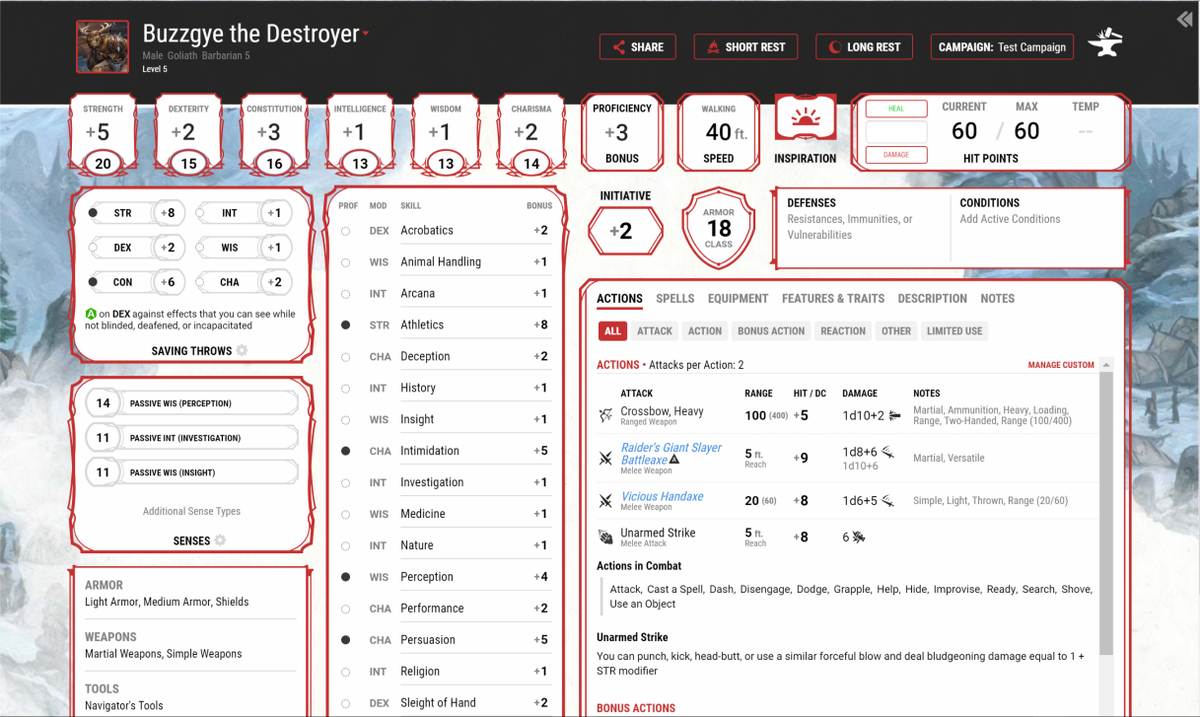Filter actions by Bonus Action

click(771, 331)
